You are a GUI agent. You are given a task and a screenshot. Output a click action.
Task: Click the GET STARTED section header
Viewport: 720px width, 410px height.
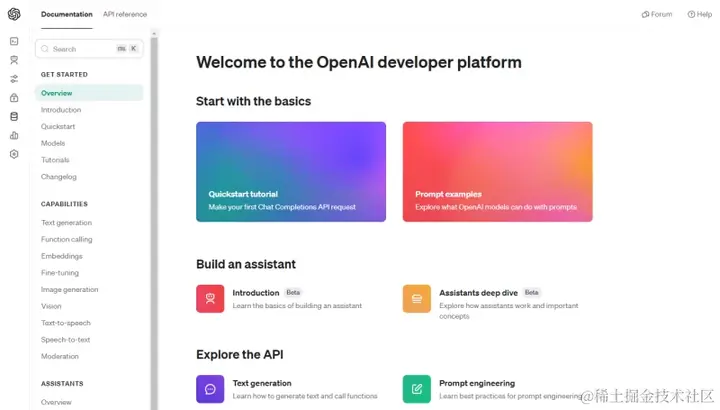click(64, 74)
